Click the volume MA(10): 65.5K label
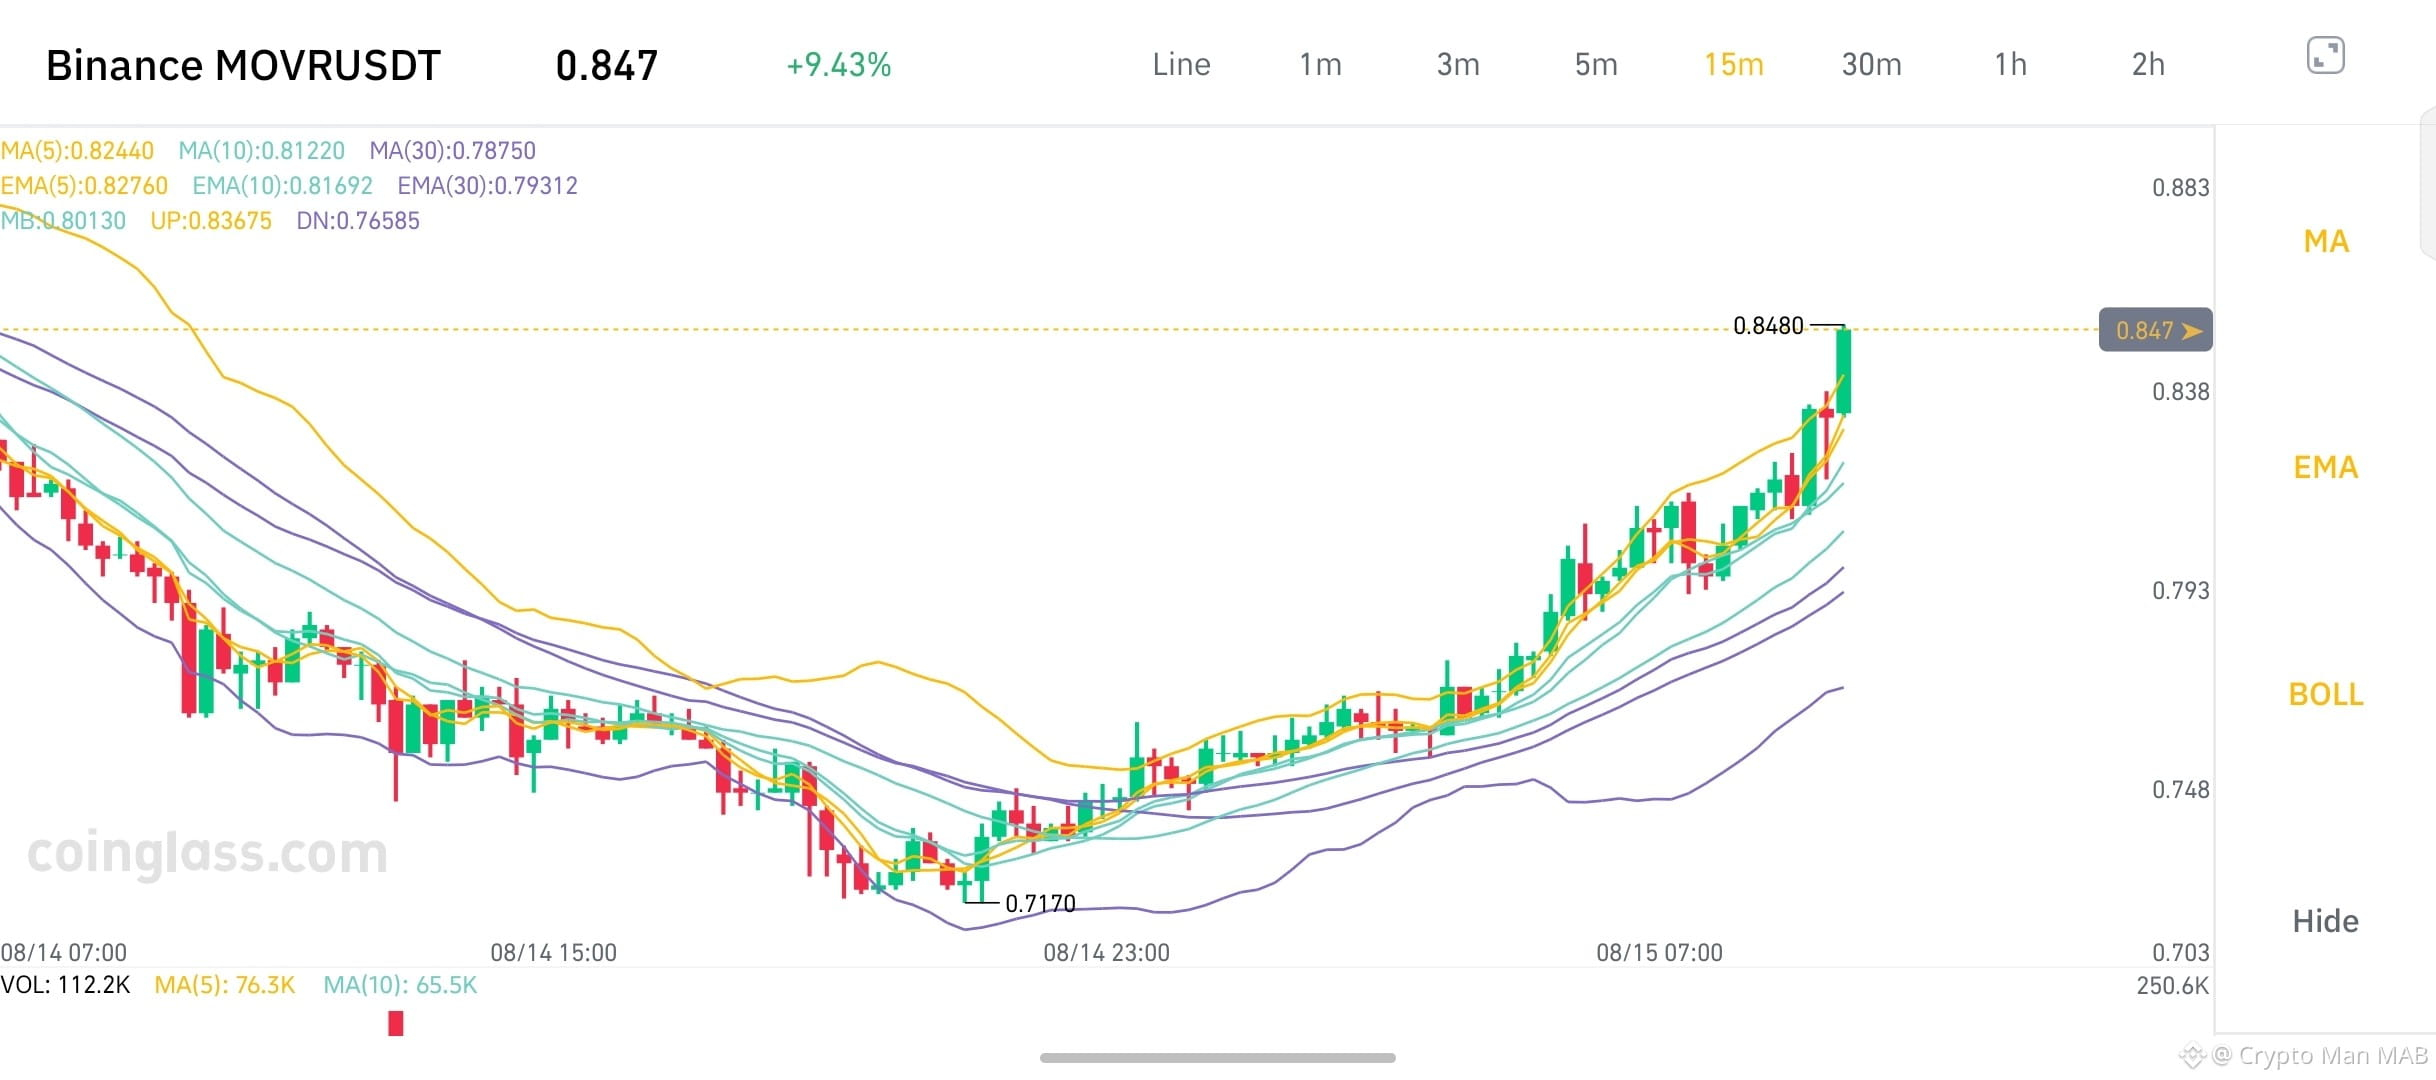This screenshot has height=1080, width=2436. coord(400,985)
